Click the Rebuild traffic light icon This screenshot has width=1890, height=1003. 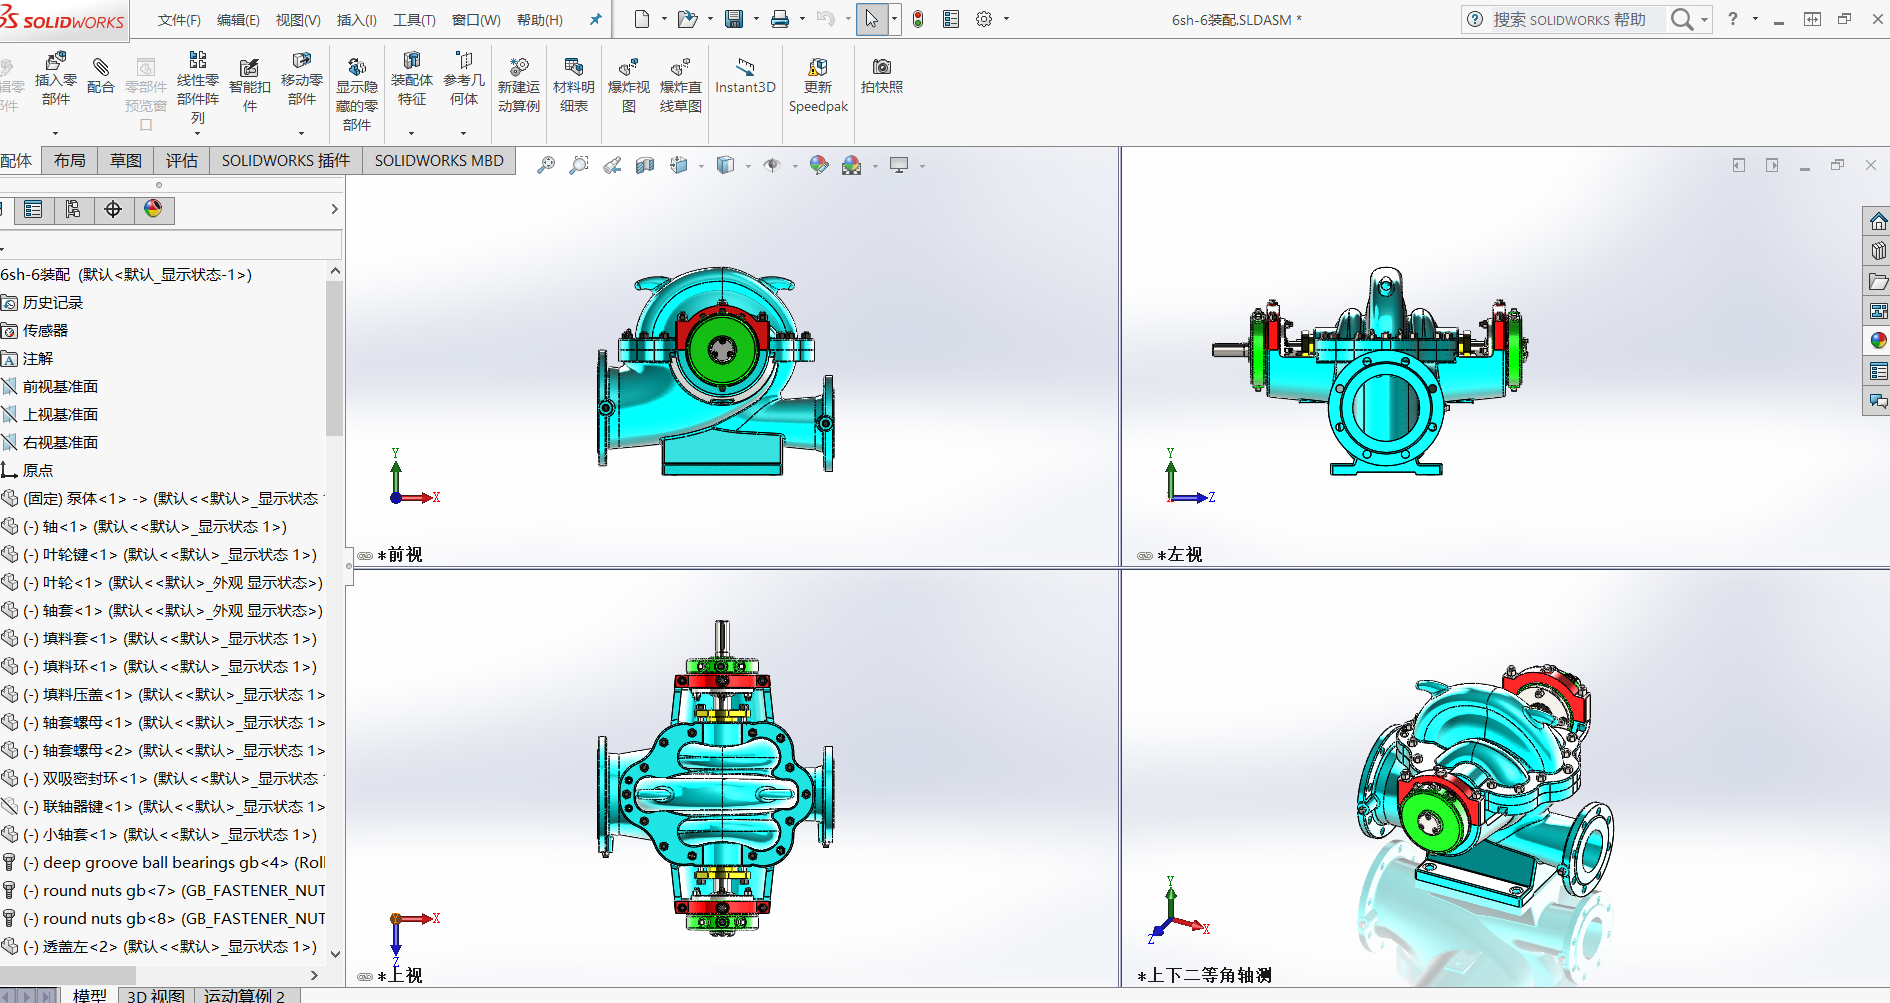tap(918, 19)
